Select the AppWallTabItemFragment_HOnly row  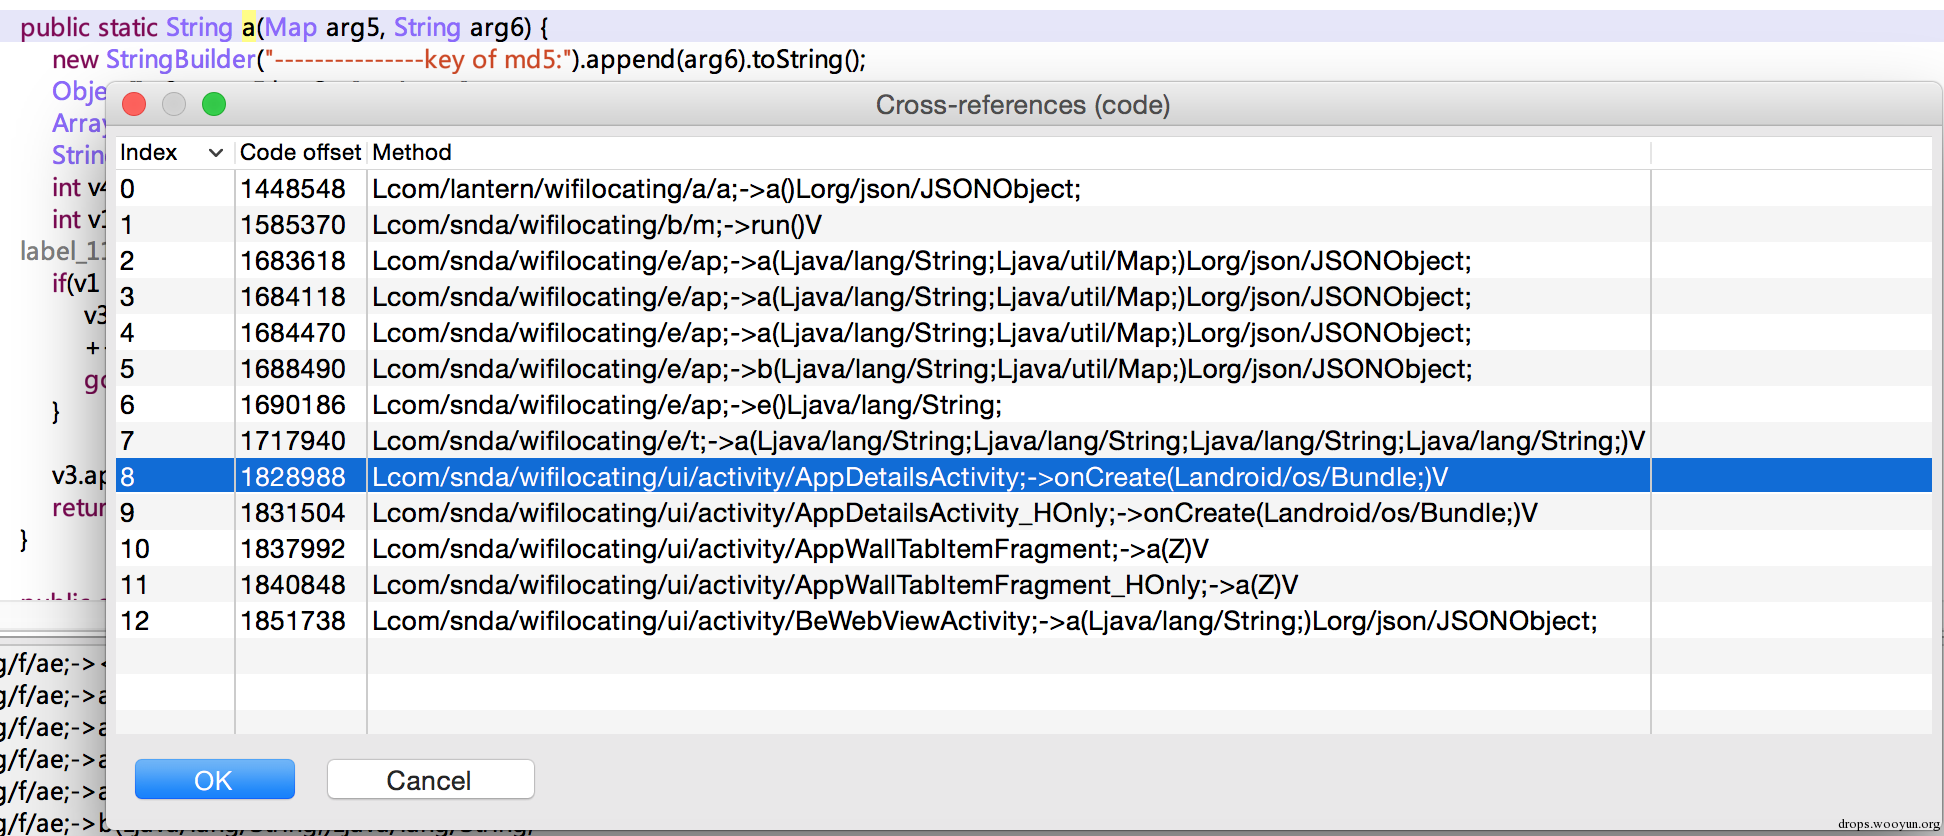pyautogui.click(x=1023, y=585)
